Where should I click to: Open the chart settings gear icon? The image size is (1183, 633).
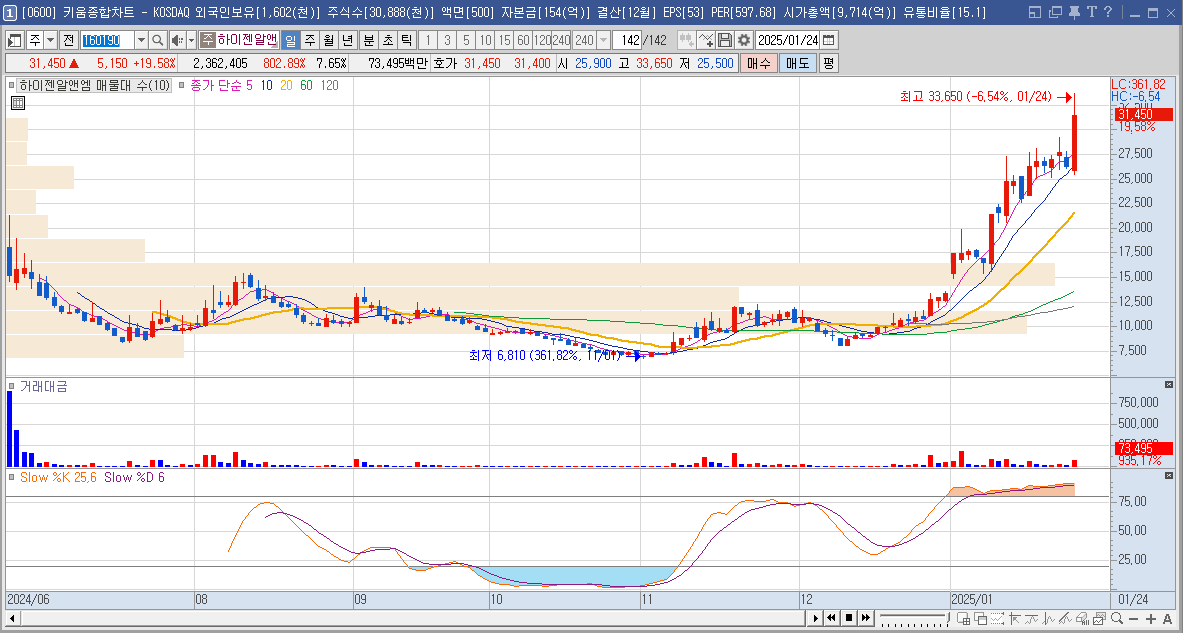coord(744,41)
